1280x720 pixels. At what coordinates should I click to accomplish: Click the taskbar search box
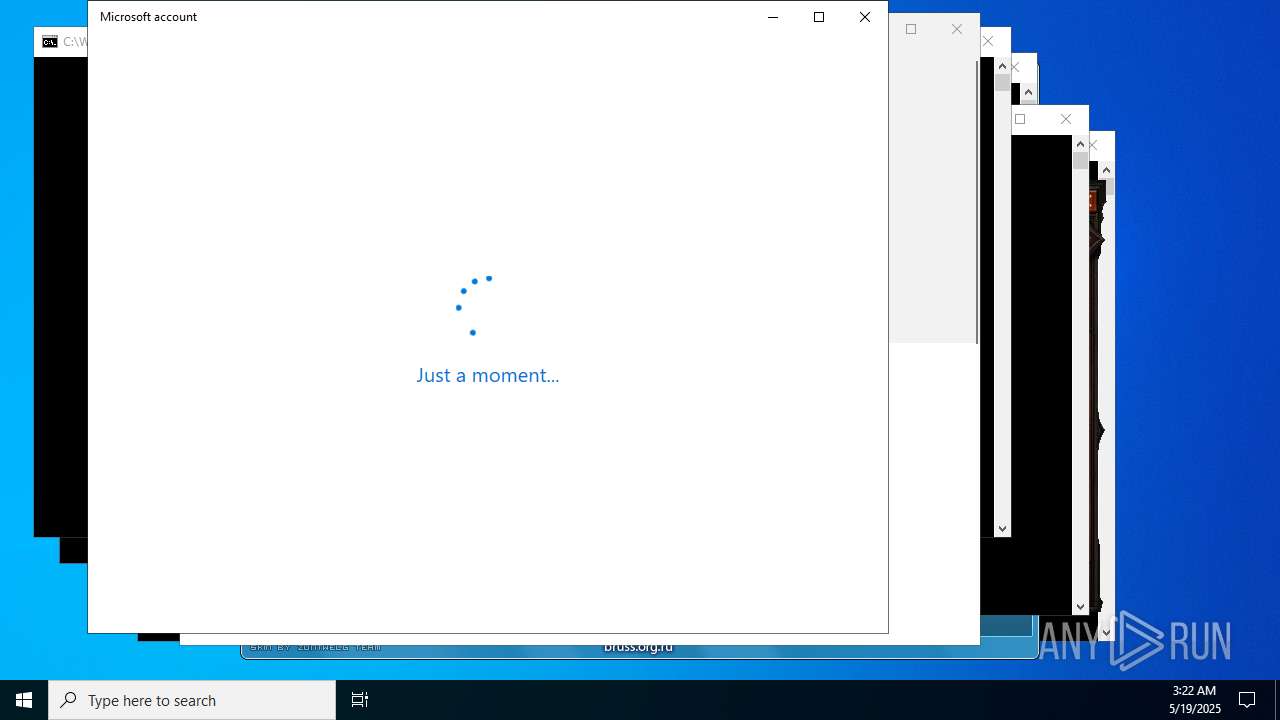coord(192,700)
